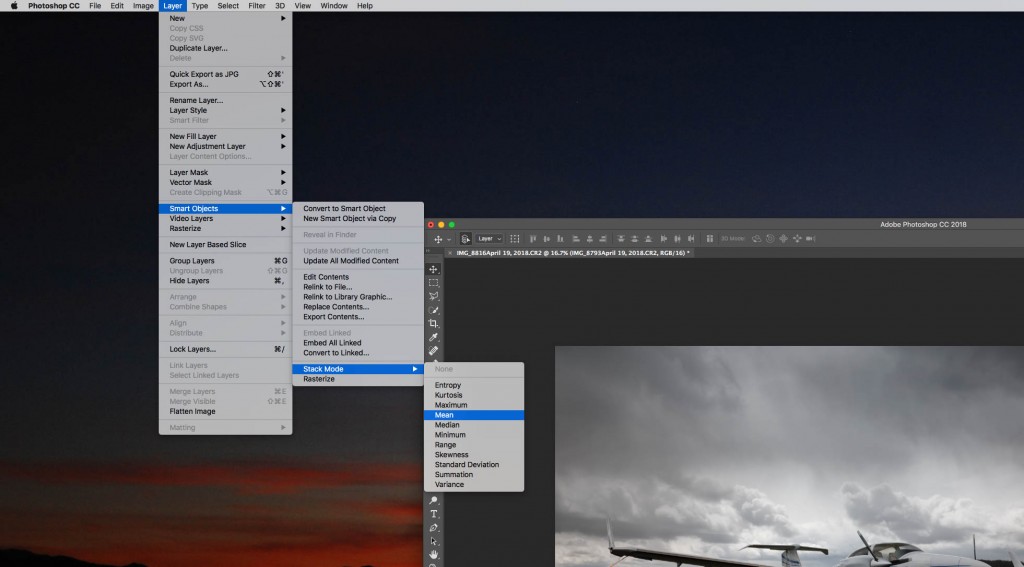Close the IMG_8816 document tab

coord(450,253)
